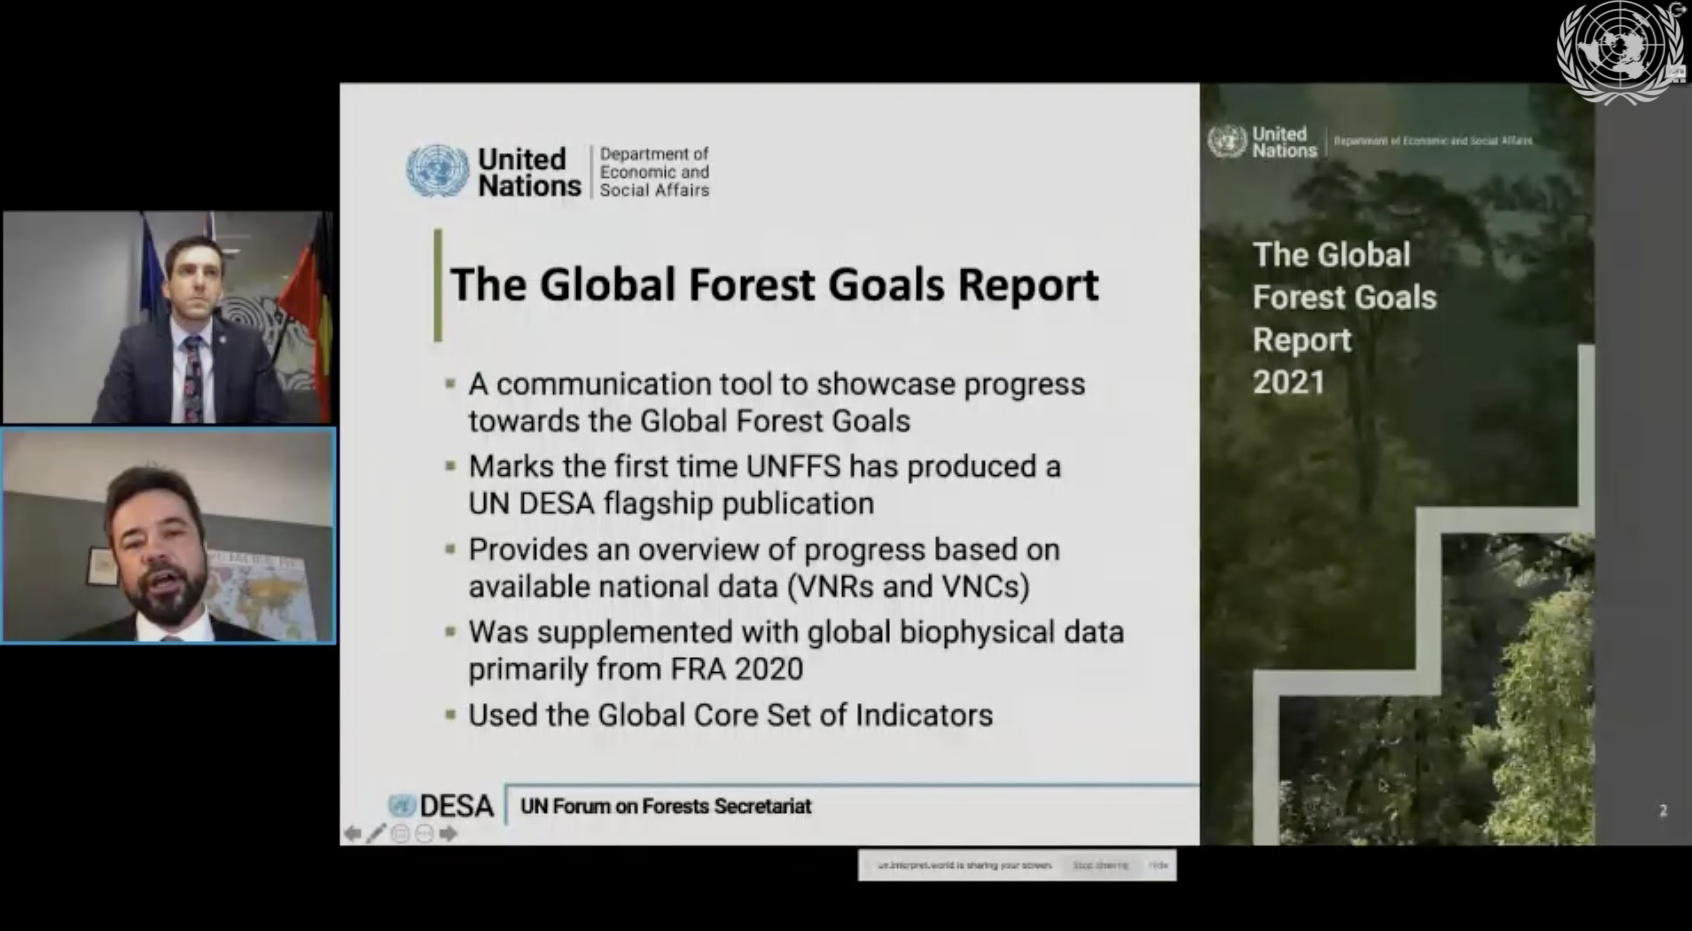1692x931 pixels.
Task: Click the bullet 'Used the Global Core Set of Indicators'
Action: coord(730,715)
